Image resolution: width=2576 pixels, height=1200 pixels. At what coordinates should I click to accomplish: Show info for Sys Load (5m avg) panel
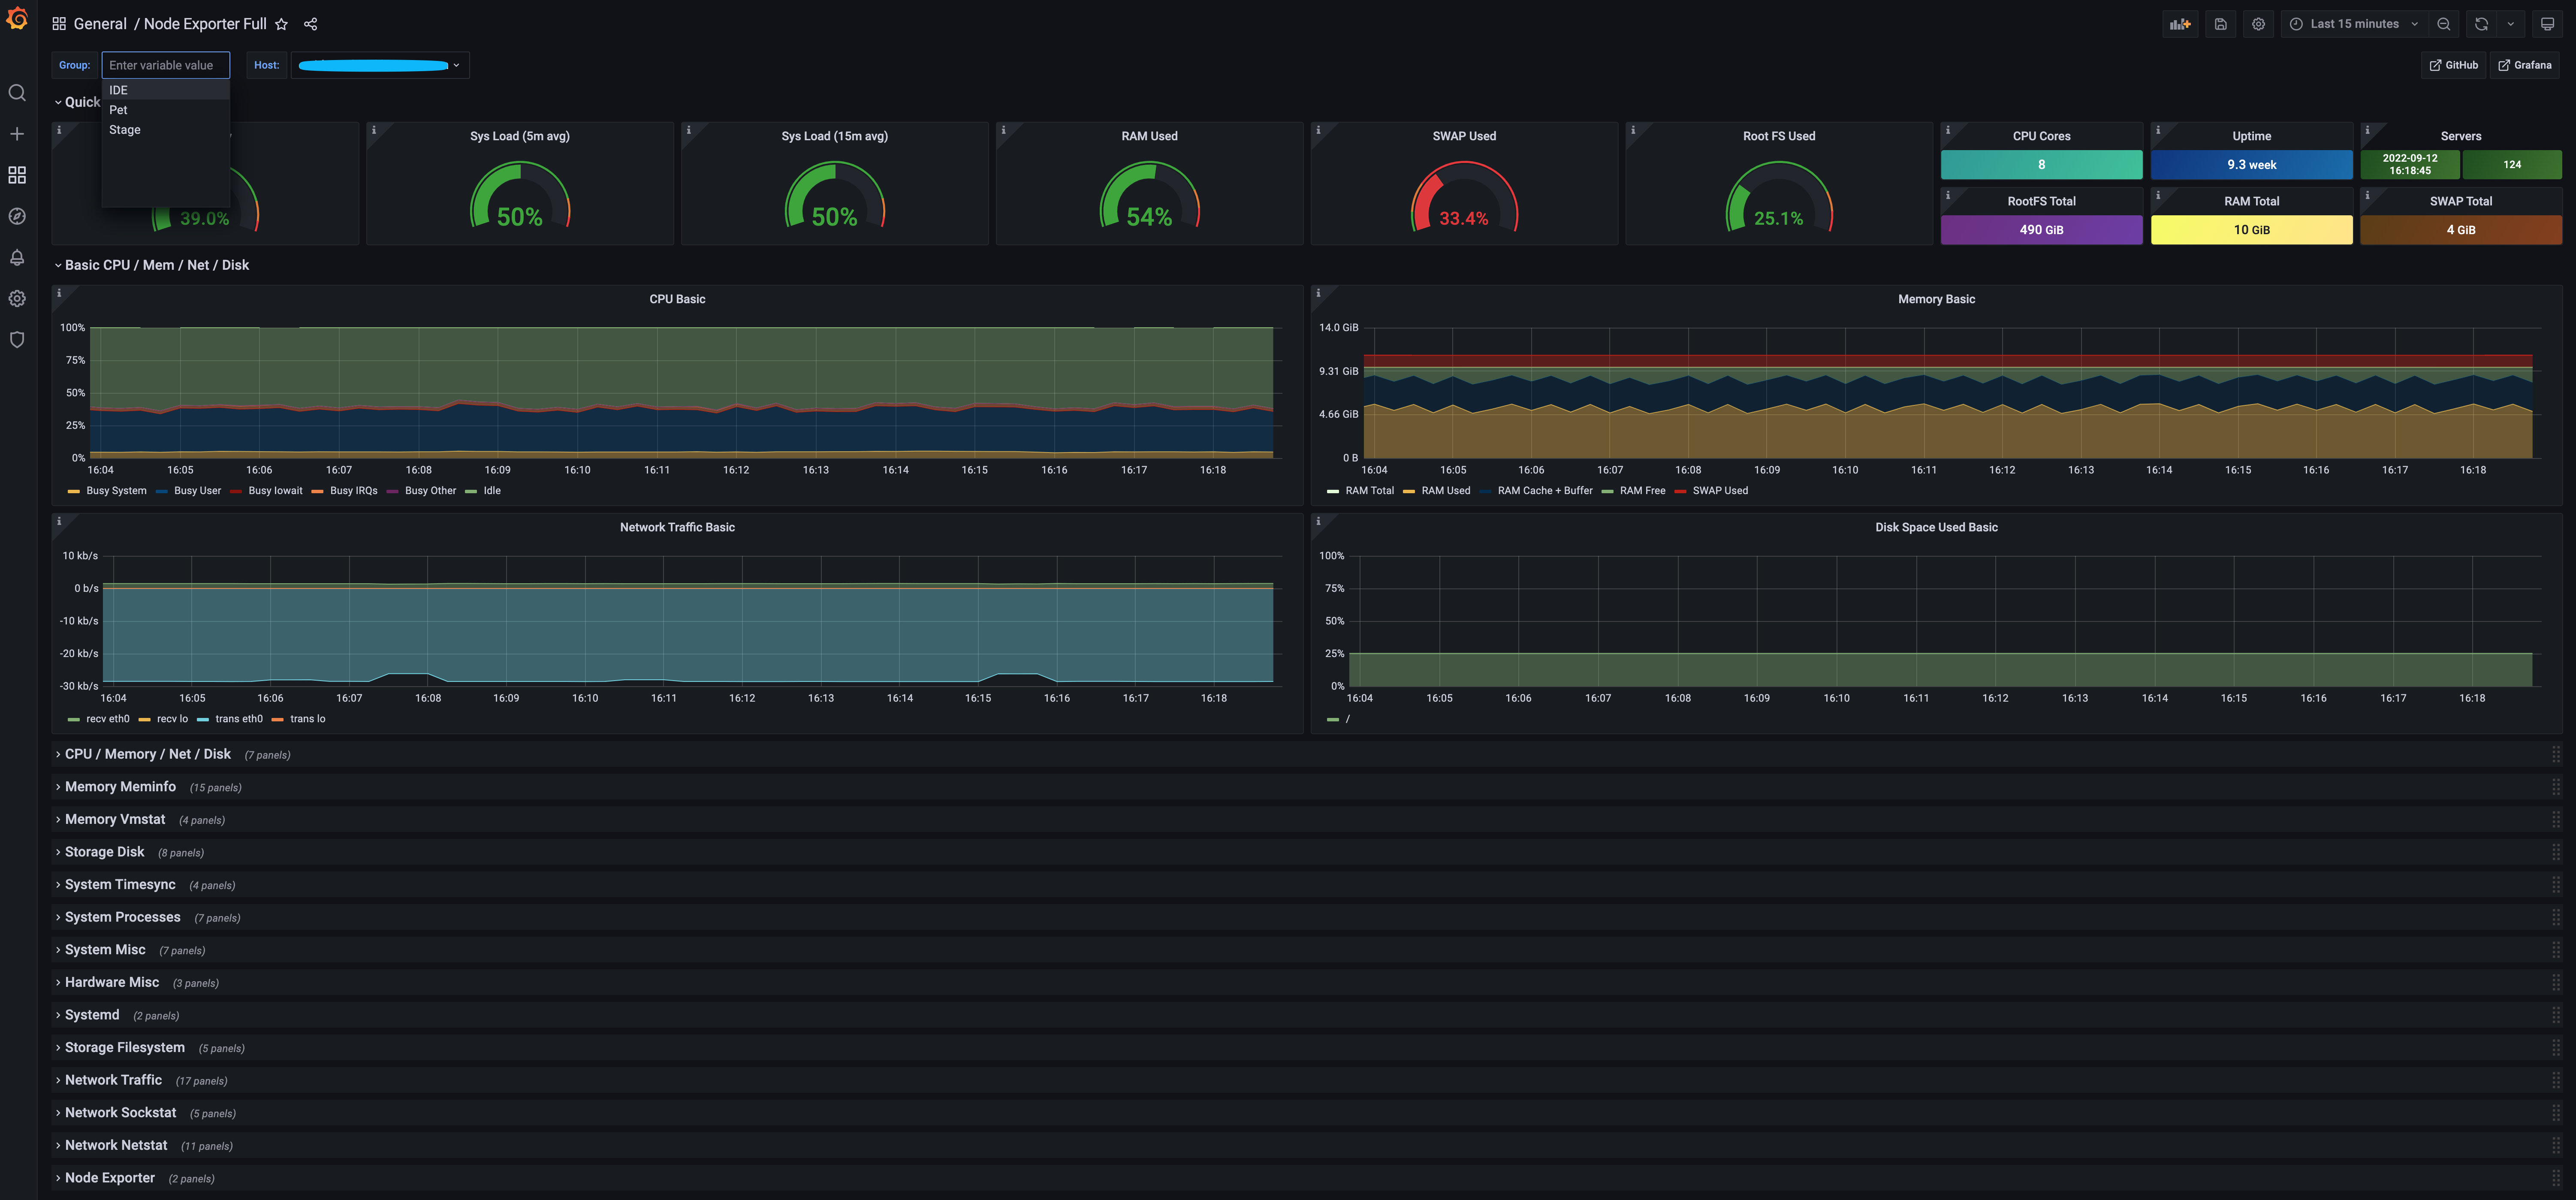374,130
